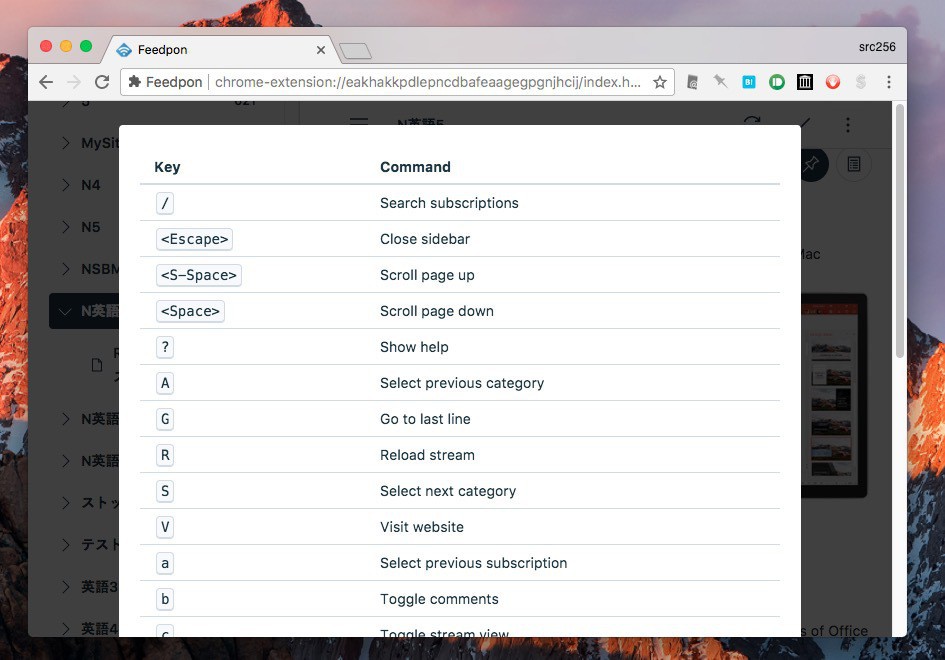The image size is (945, 660).
Task: Expand the MySit category chevron
Action: [65, 143]
